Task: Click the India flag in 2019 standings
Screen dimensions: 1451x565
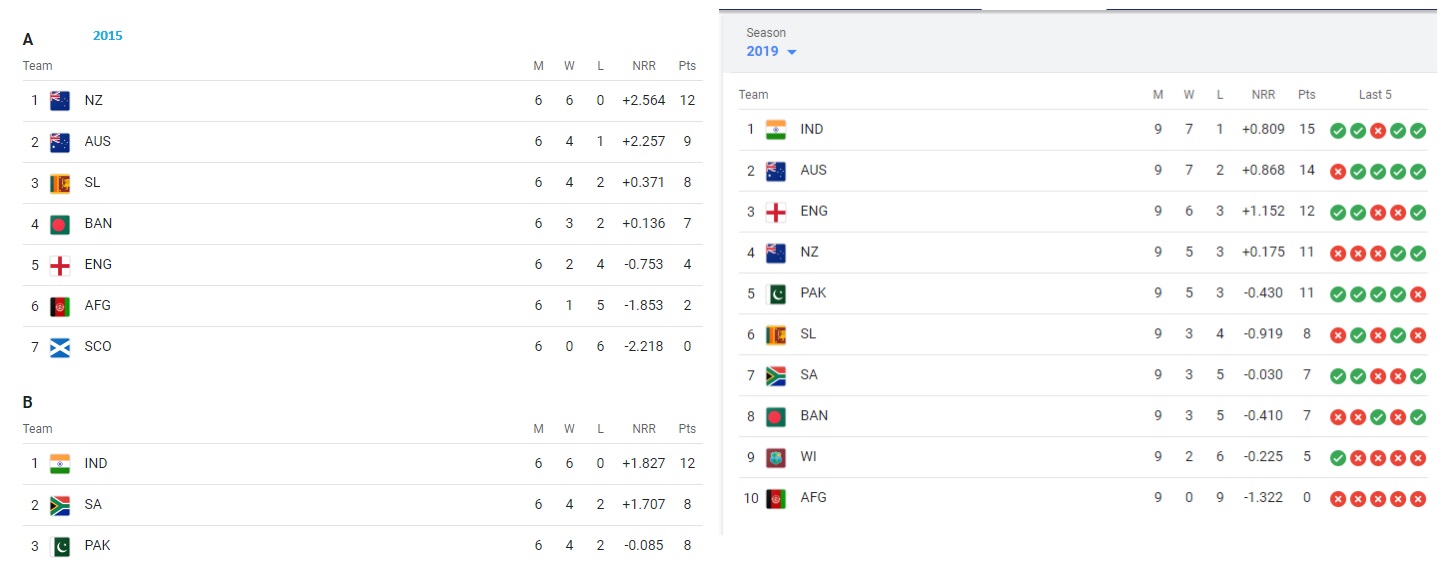Action: click(776, 129)
